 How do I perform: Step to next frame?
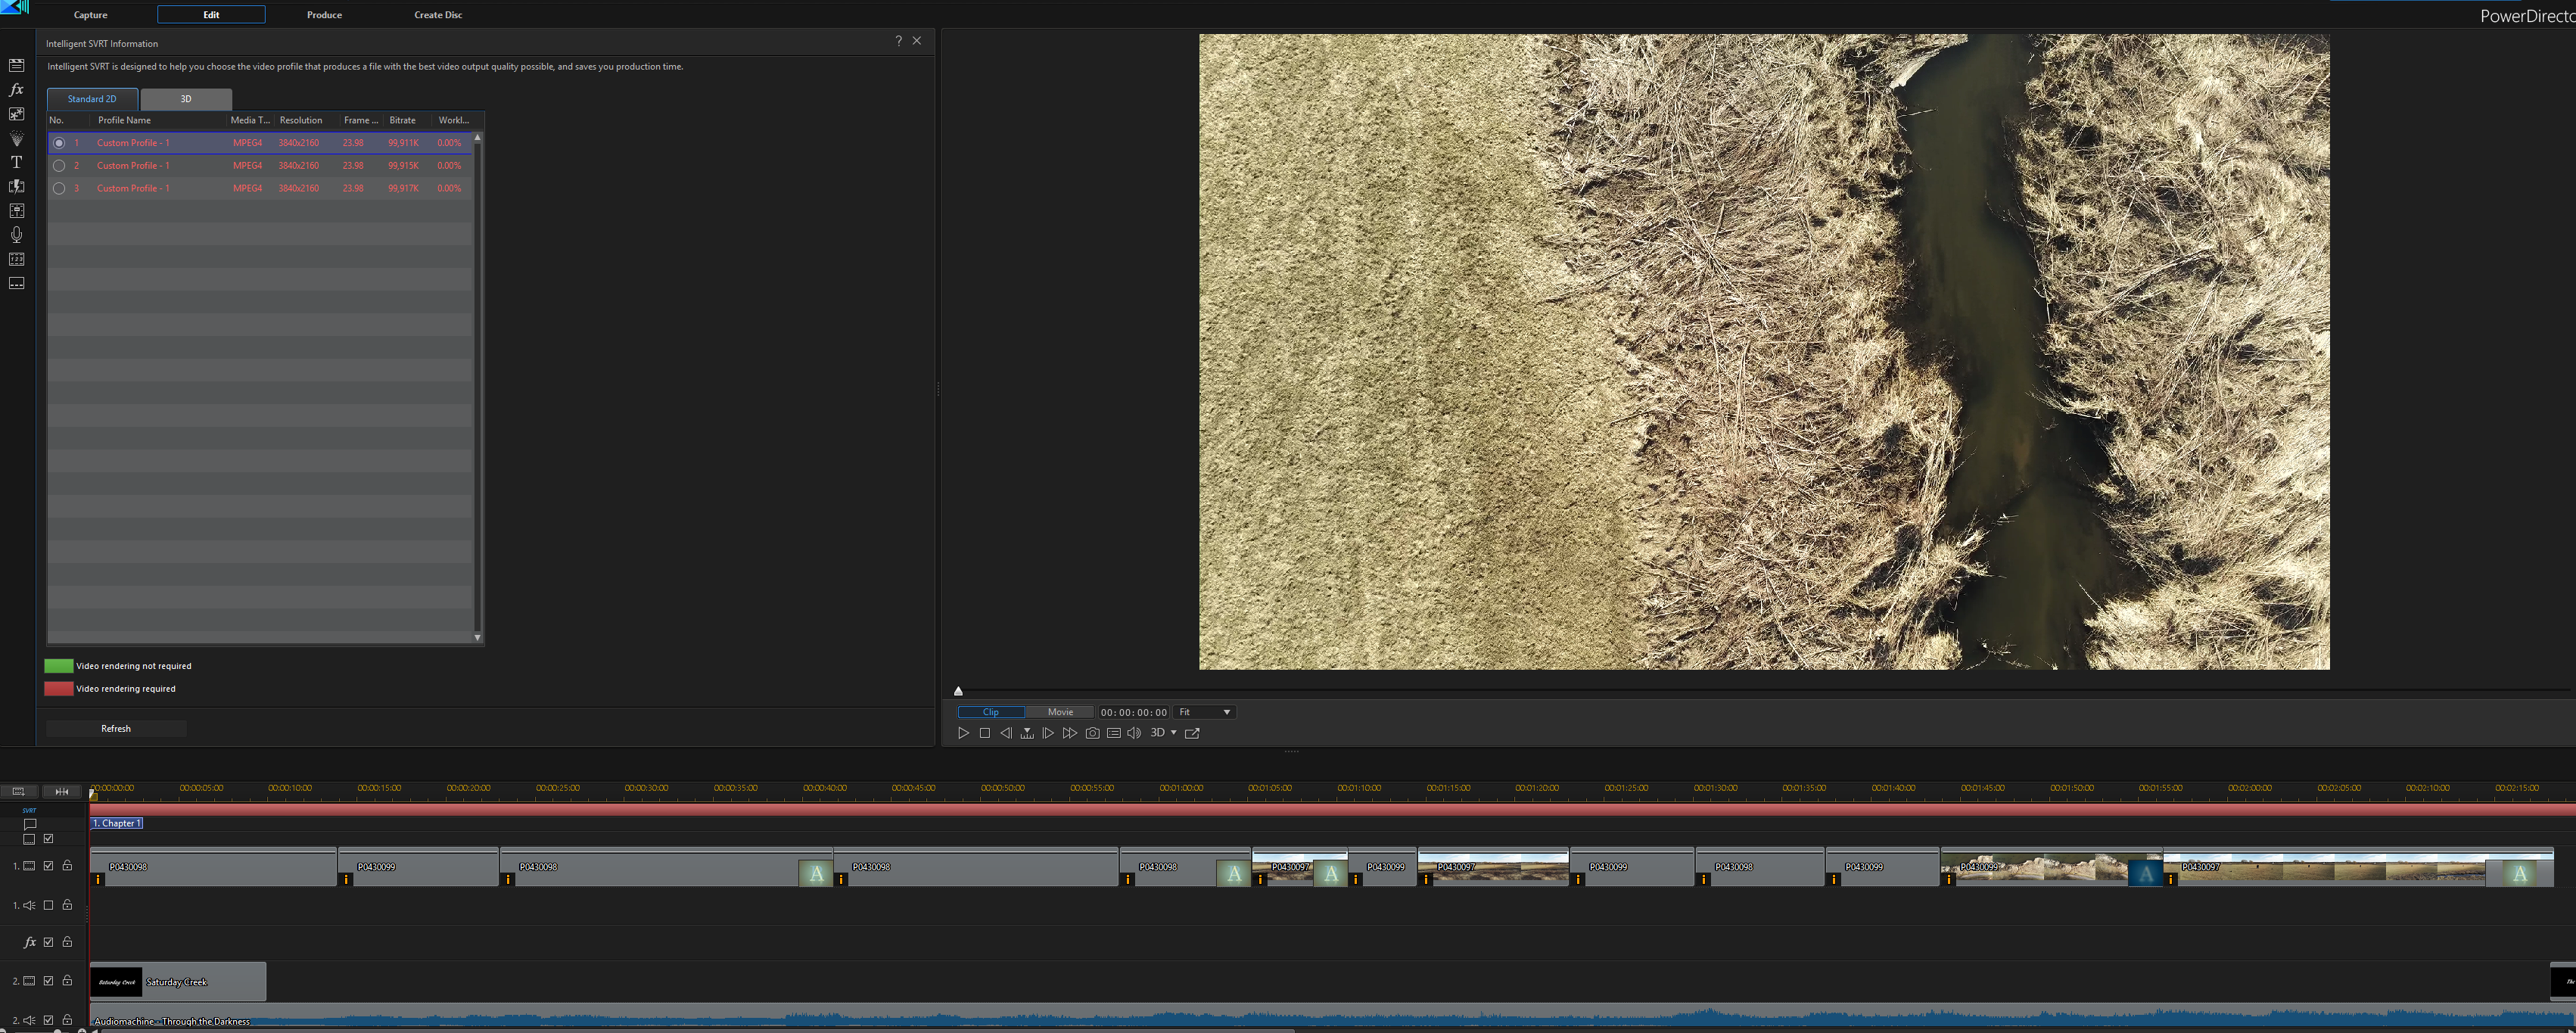[1048, 733]
